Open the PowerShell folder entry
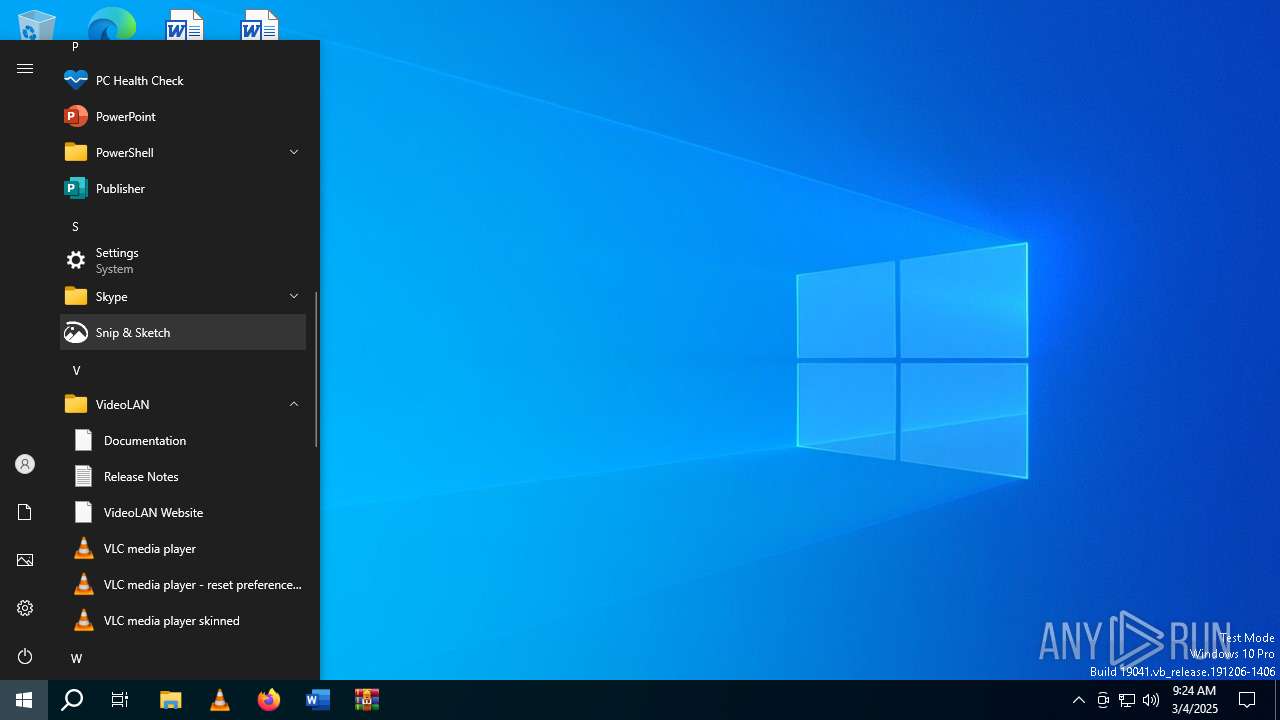Screen dimensions: 1280x720 pos(183,152)
